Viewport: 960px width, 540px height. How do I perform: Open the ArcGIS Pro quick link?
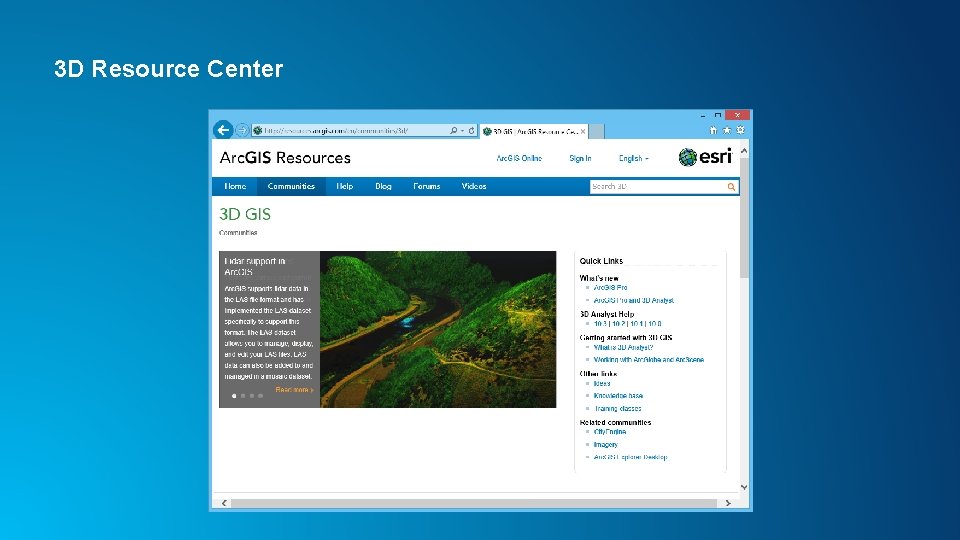(x=610, y=287)
